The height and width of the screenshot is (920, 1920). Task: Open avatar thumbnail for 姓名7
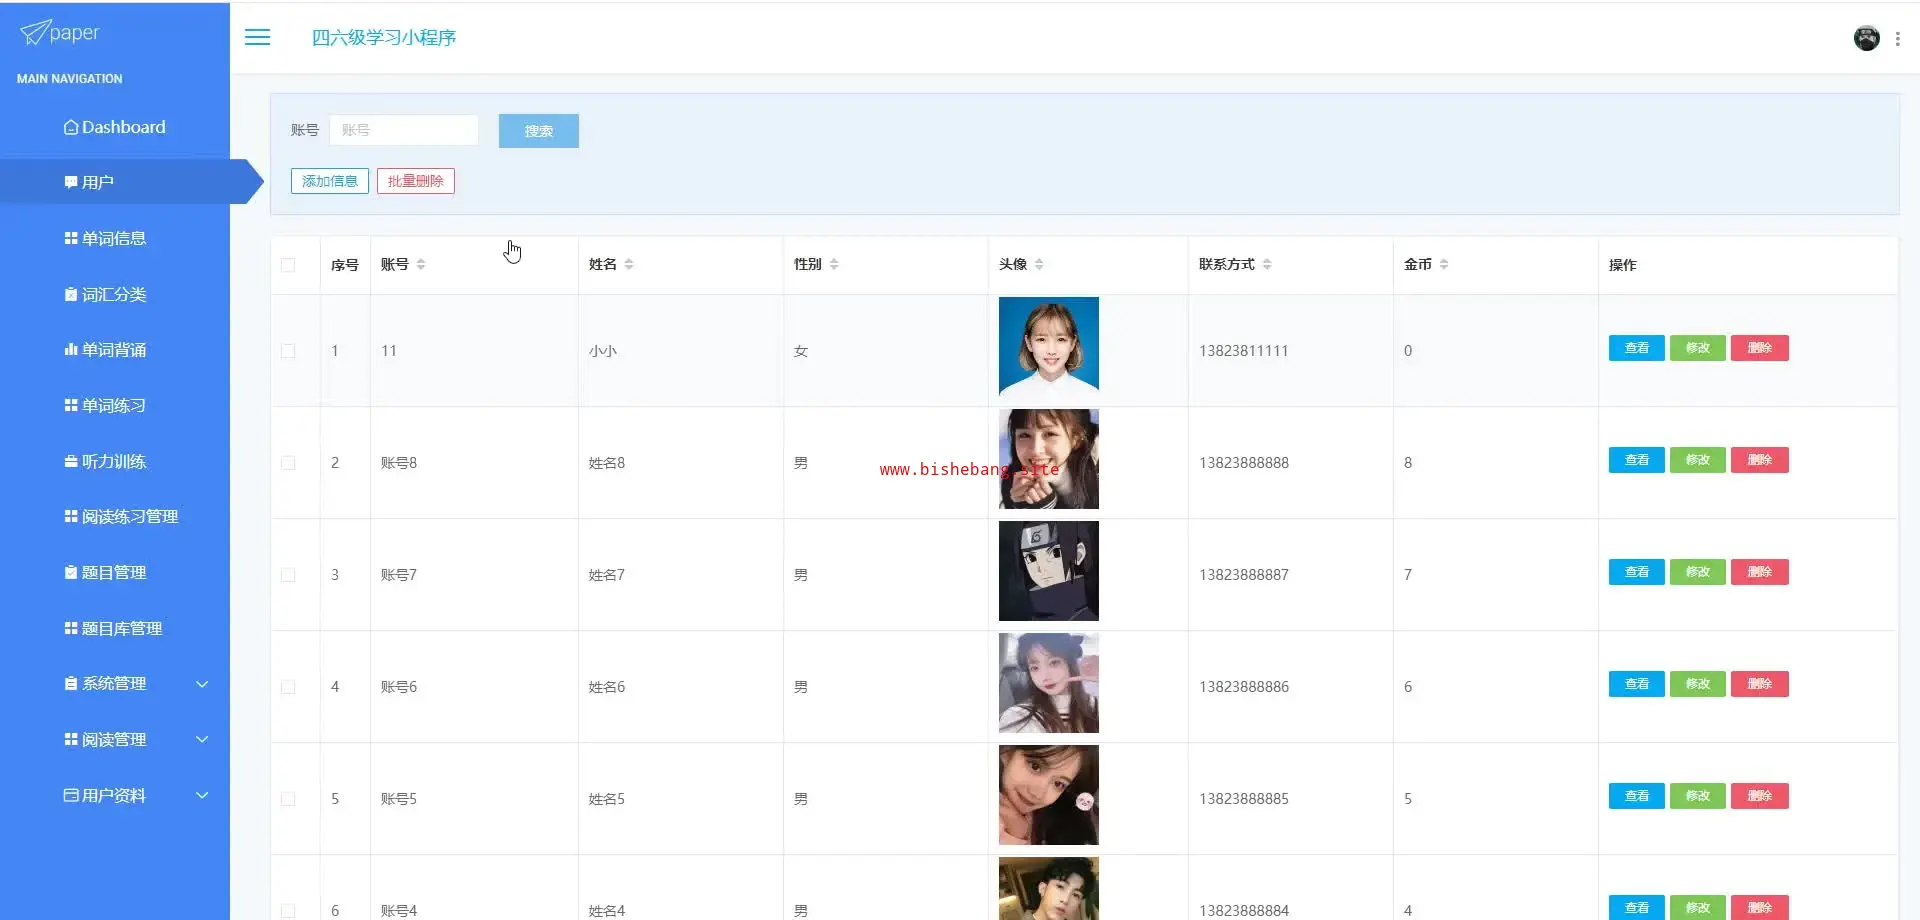point(1049,571)
